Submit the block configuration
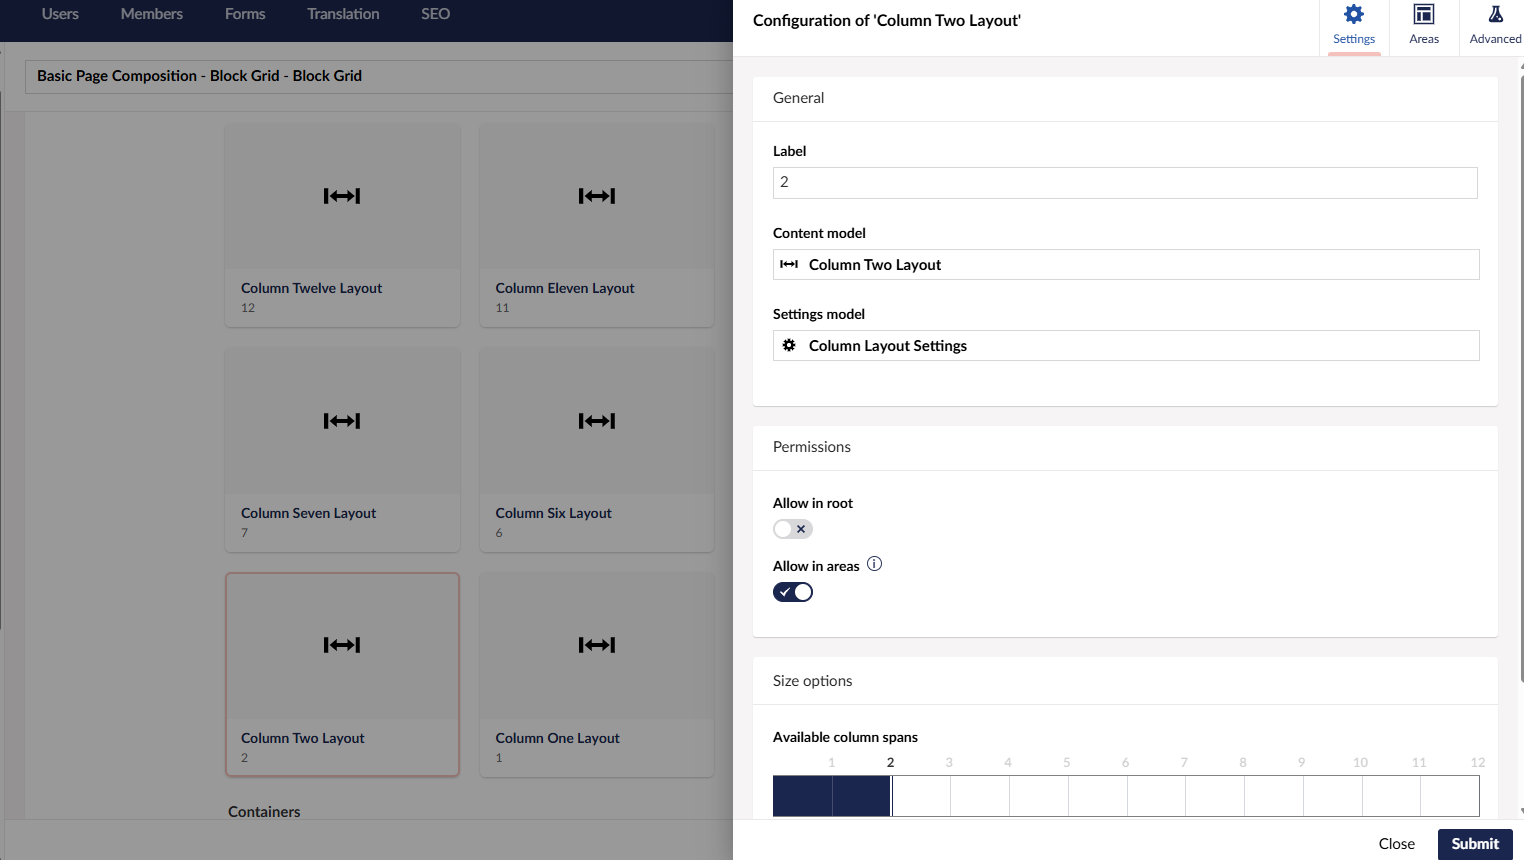 pyautogui.click(x=1475, y=844)
